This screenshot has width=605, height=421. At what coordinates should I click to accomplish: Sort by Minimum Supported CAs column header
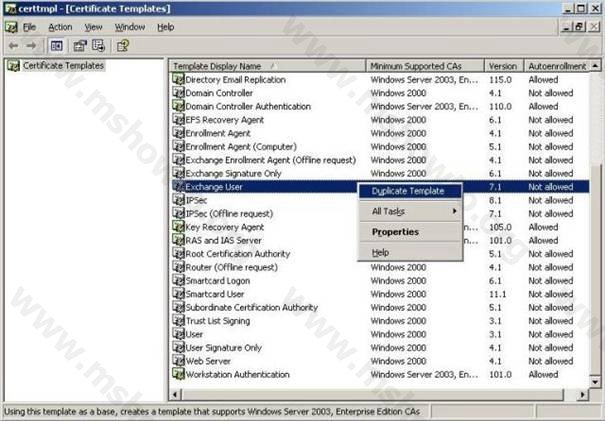pos(425,66)
